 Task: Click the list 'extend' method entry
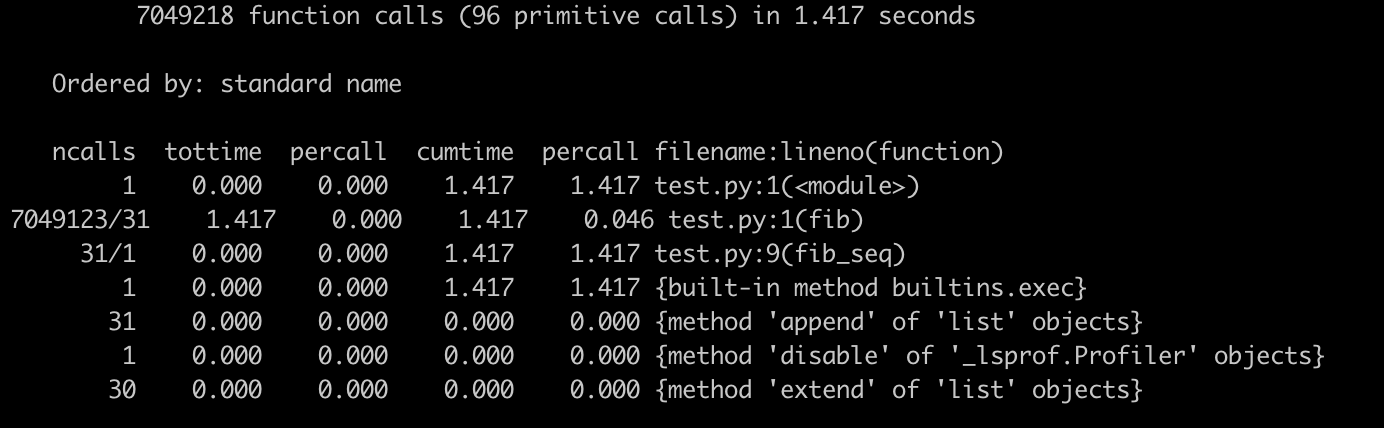[899, 390]
